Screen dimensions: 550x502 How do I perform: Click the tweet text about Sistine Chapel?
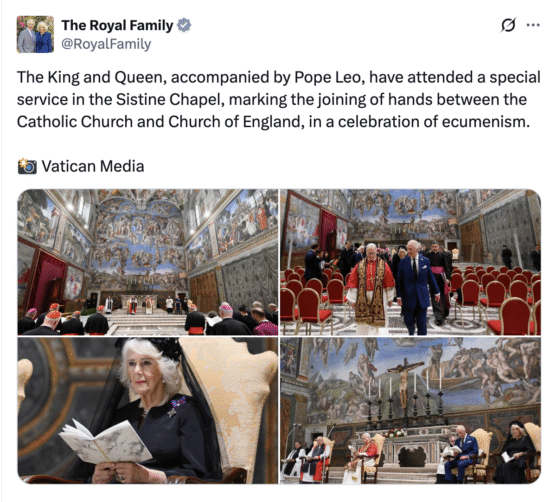coord(279,100)
